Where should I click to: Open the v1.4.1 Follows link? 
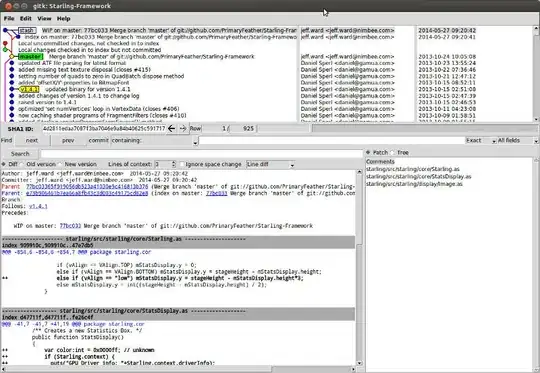[38, 206]
